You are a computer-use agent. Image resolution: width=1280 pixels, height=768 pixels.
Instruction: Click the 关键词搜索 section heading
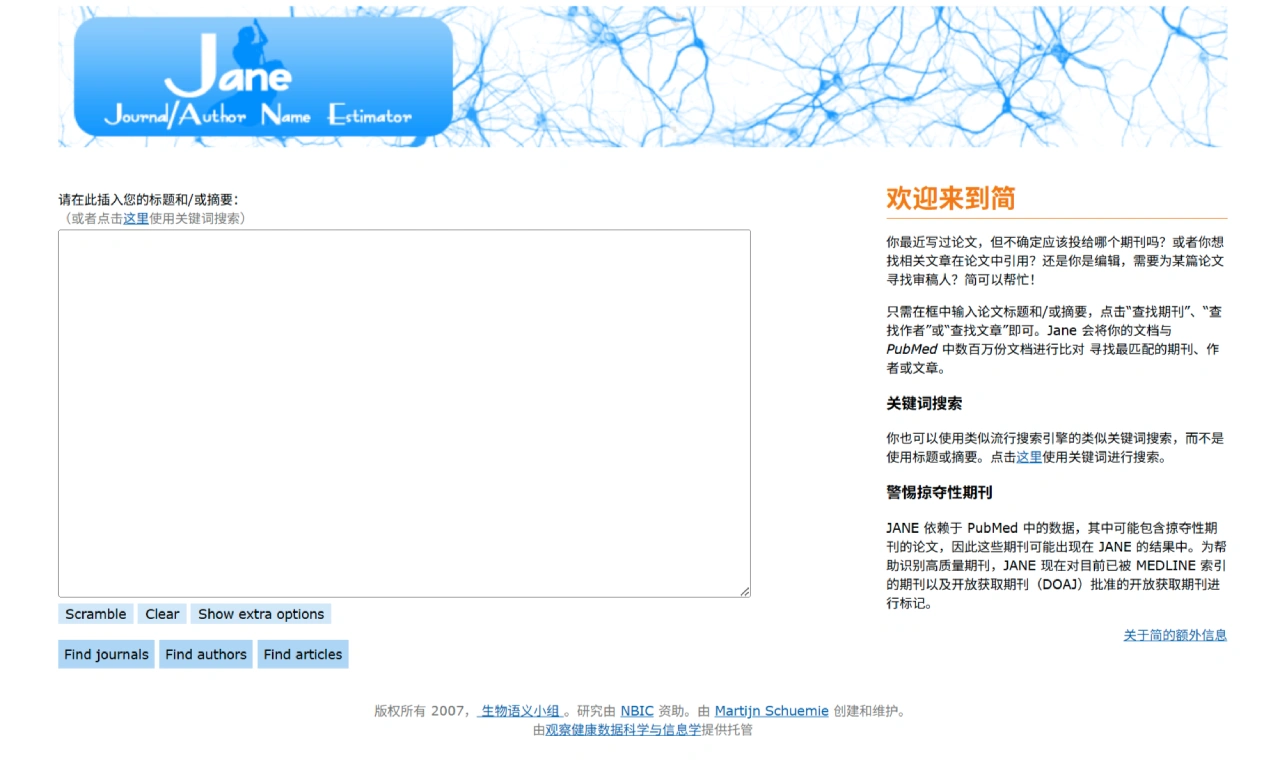pyautogui.click(x=922, y=404)
